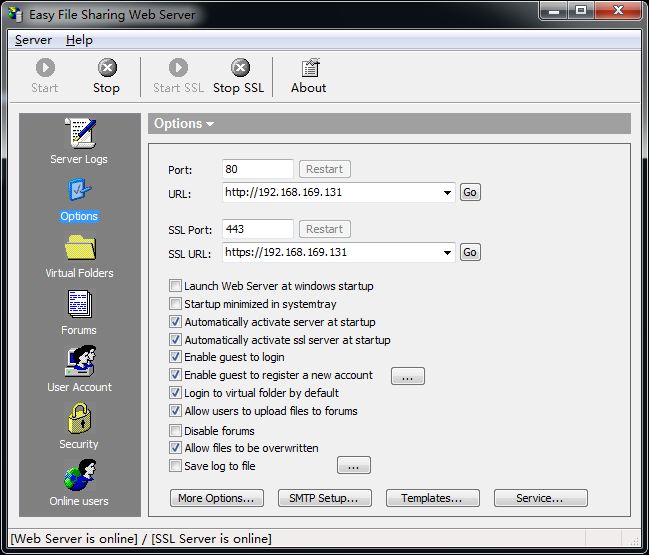Expand the URL combo box dropdown

pos(447,192)
